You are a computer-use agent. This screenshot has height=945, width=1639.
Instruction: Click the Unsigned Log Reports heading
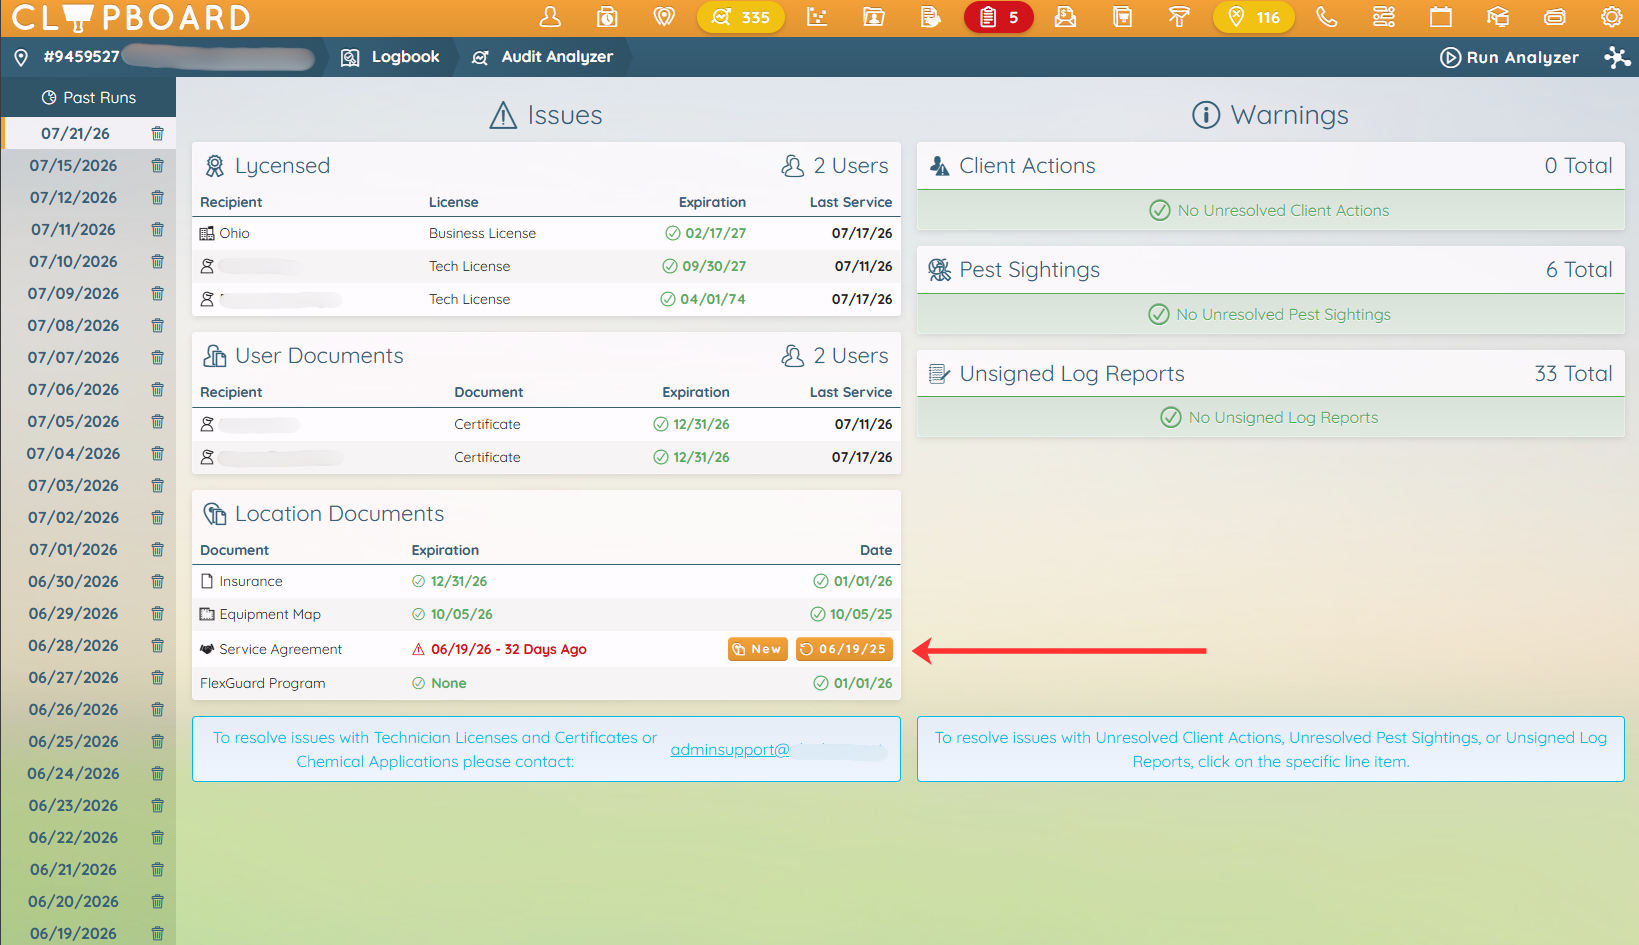1072,374
